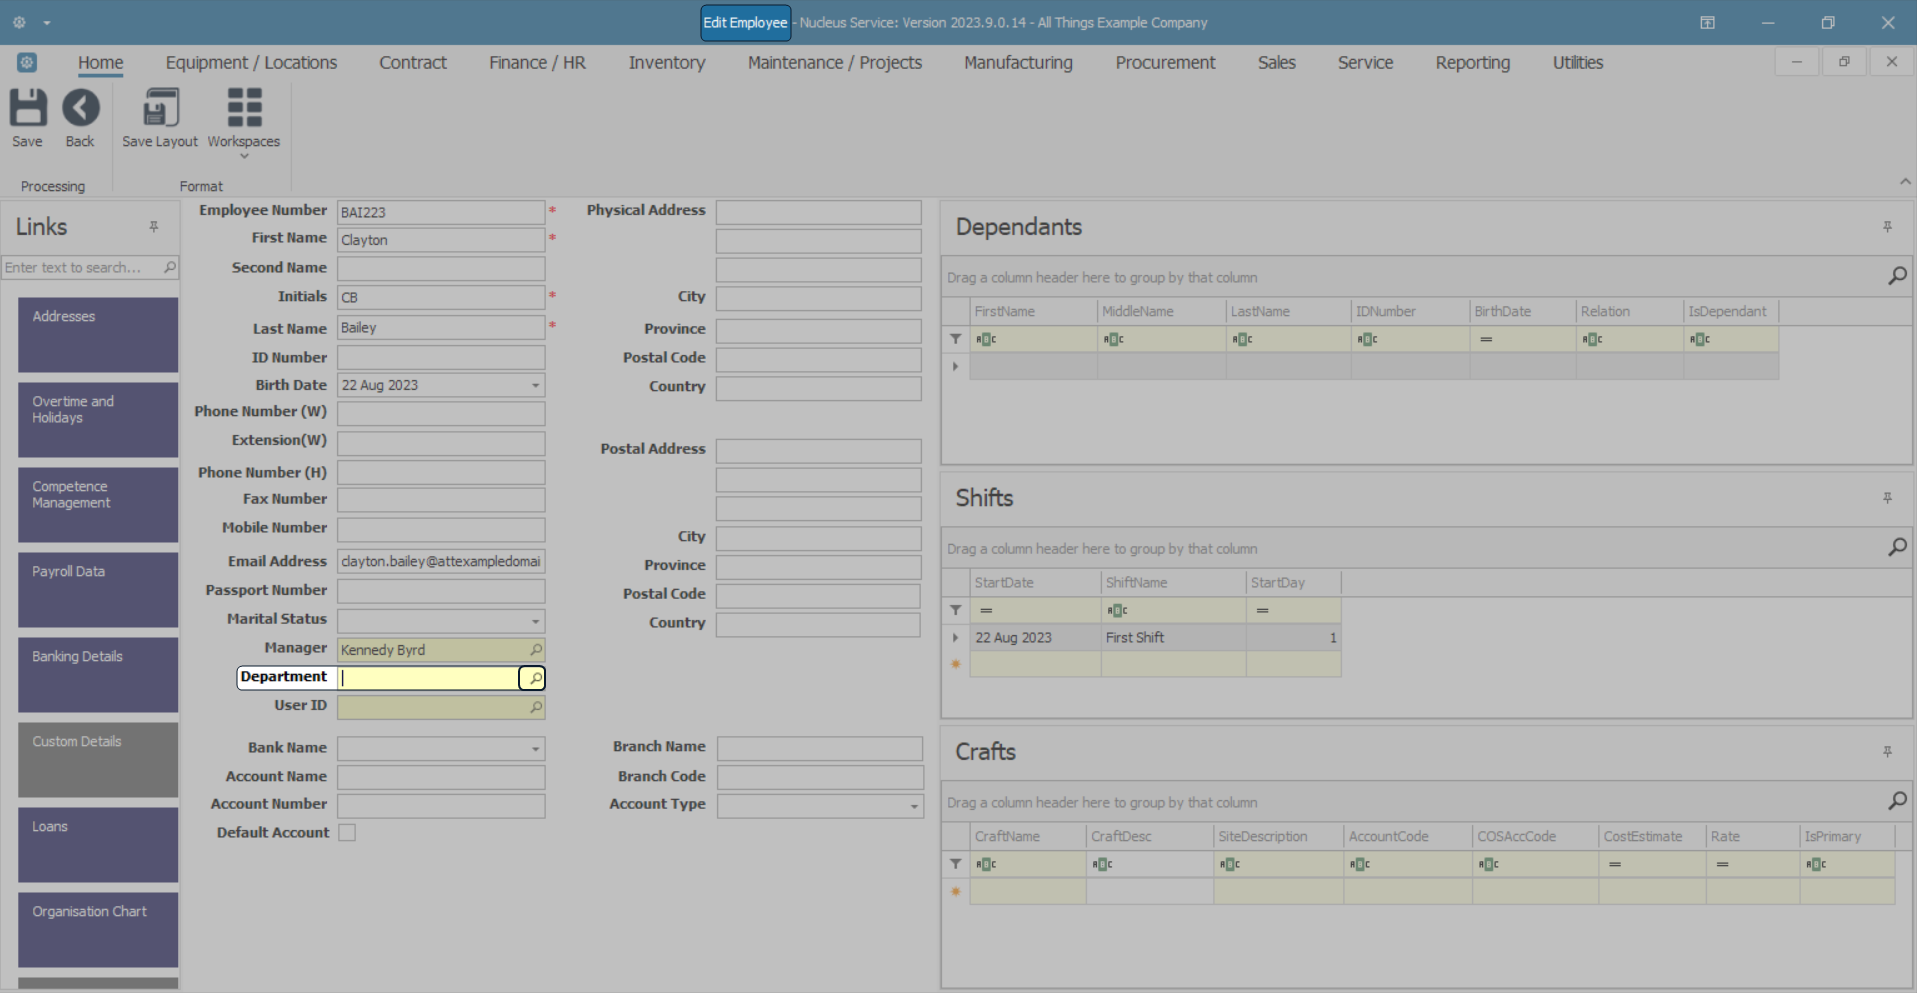Click the Back arrow icon
This screenshot has width=1917, height=993.
[80, 108]
